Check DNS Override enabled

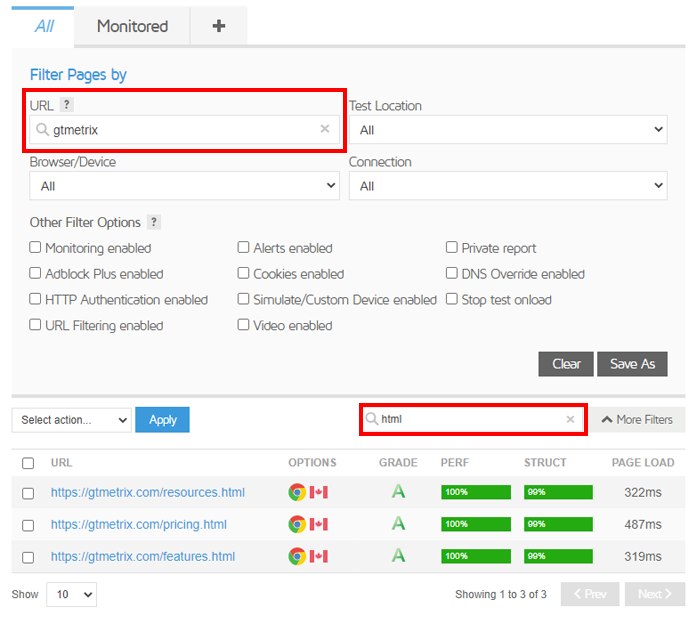pyautogui.click(x=451, y=273)
